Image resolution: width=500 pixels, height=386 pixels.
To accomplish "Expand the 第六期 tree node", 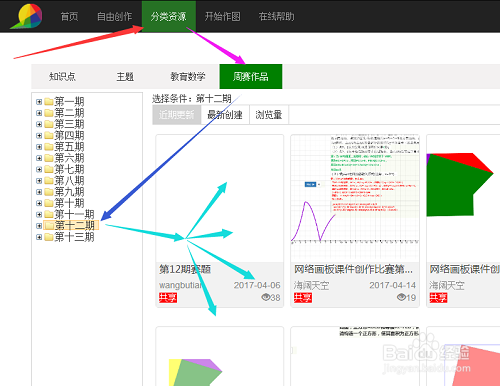I will [x=39, y=158].
